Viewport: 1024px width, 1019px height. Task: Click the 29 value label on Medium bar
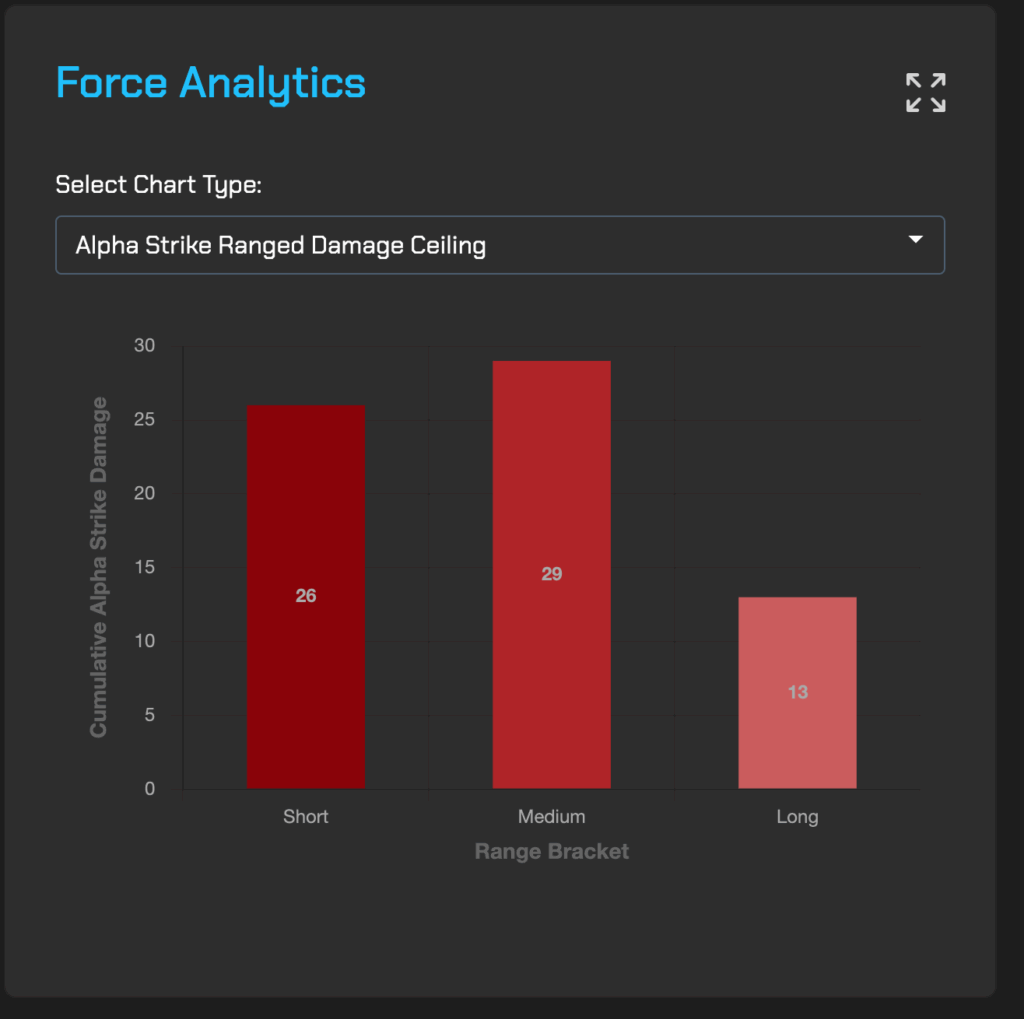pyautogui.click(x=551, y=574)
